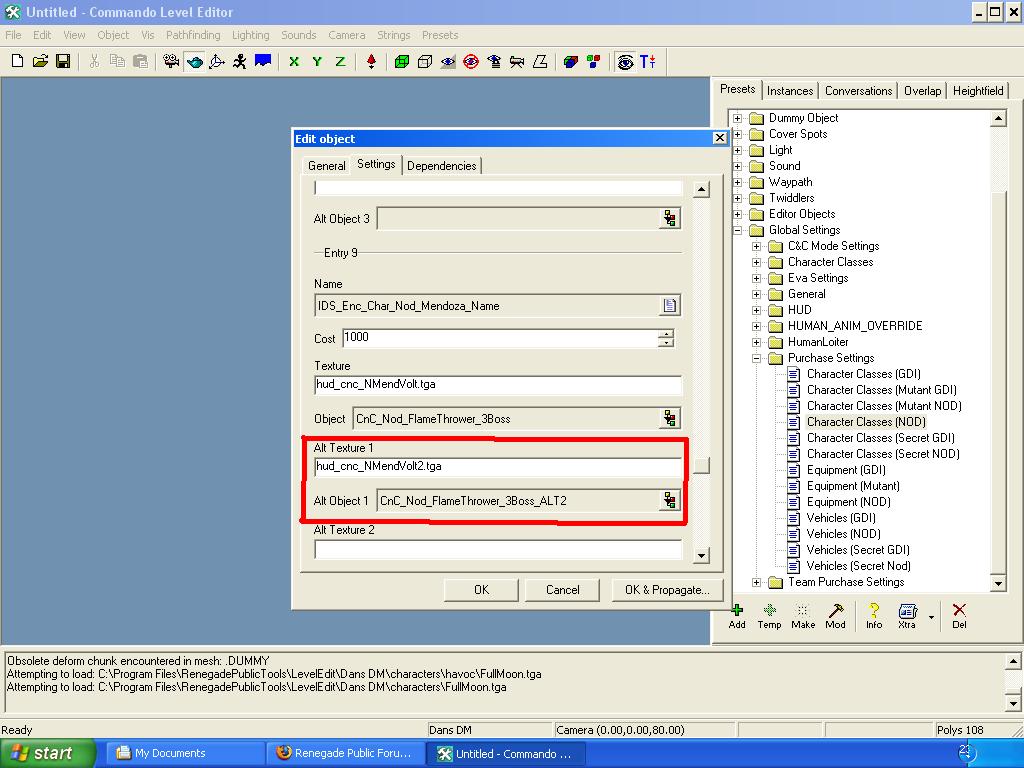
Task: Click the Del red X preset icon
Action: pyautogui.click(x=959, y=611)
